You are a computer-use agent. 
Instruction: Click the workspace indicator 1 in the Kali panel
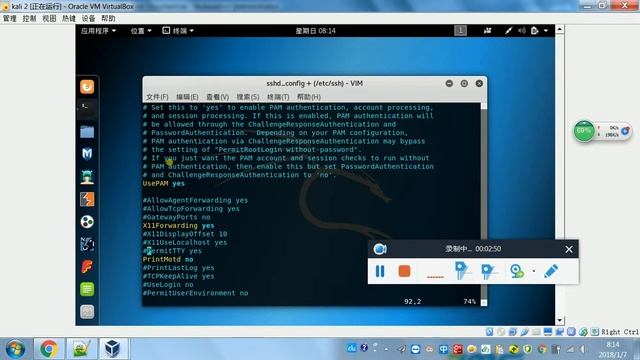click(x=460, y=31)
